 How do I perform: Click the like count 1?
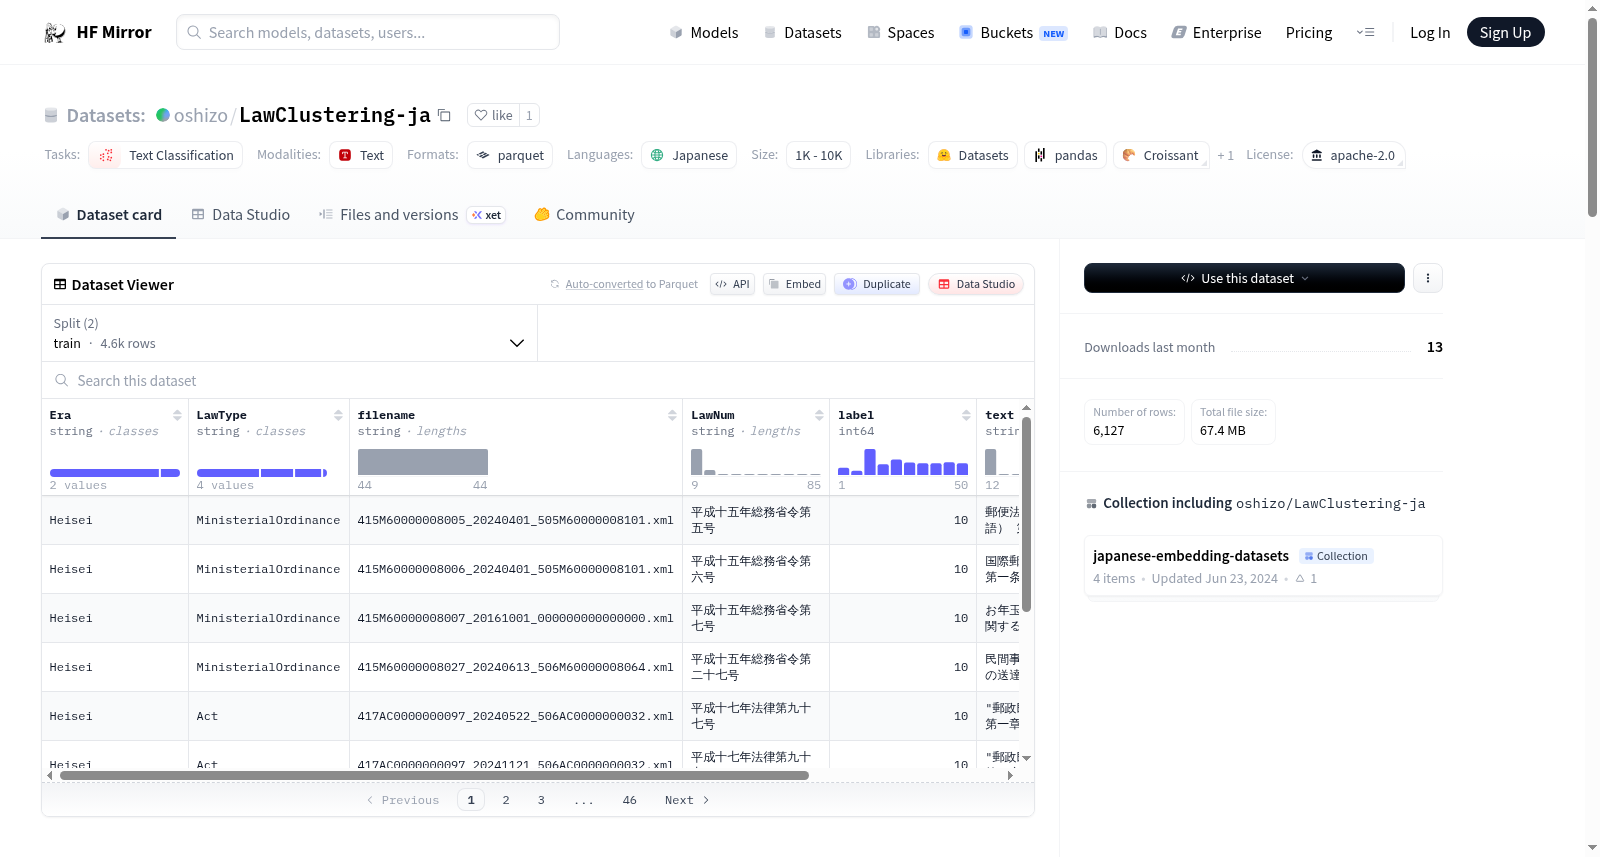[x=529, y=116]
